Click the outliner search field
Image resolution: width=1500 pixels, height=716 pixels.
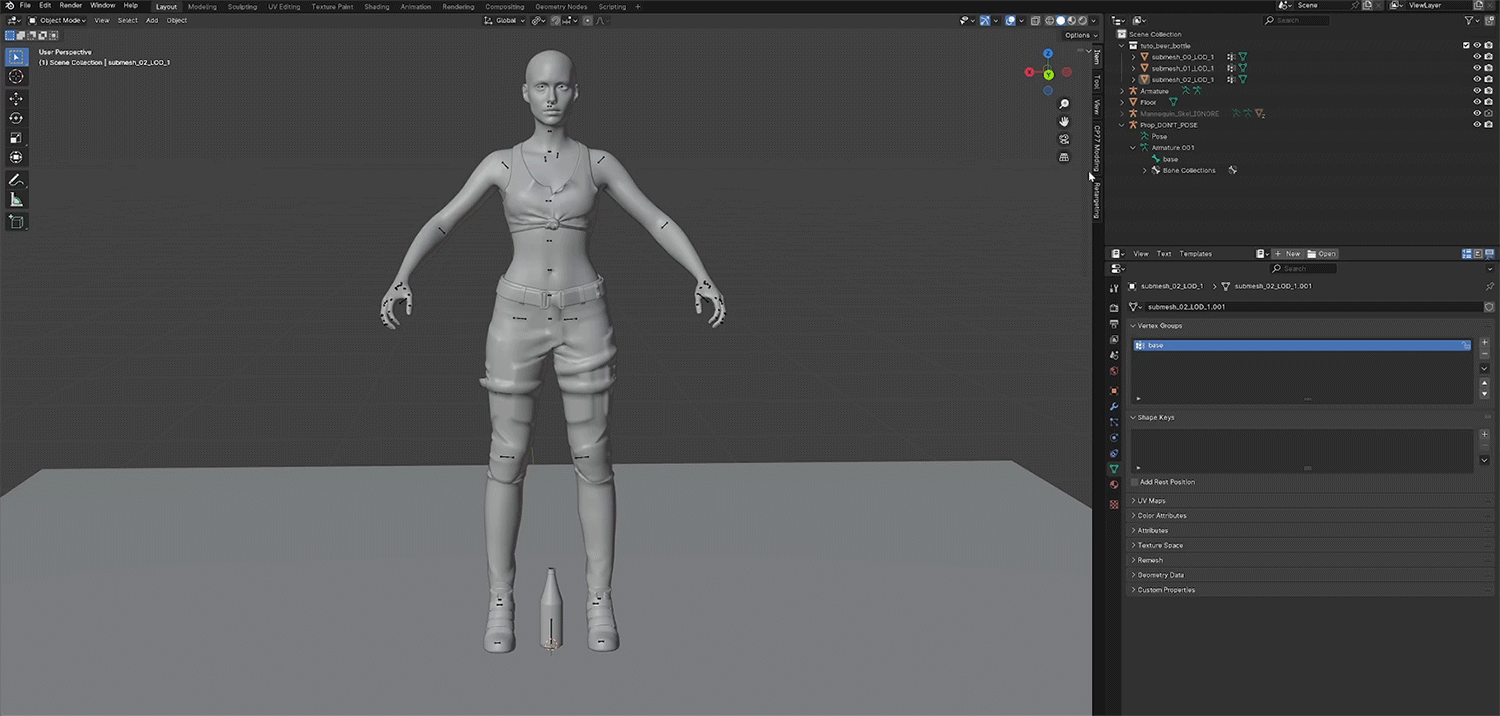(x=1302, y=20)
